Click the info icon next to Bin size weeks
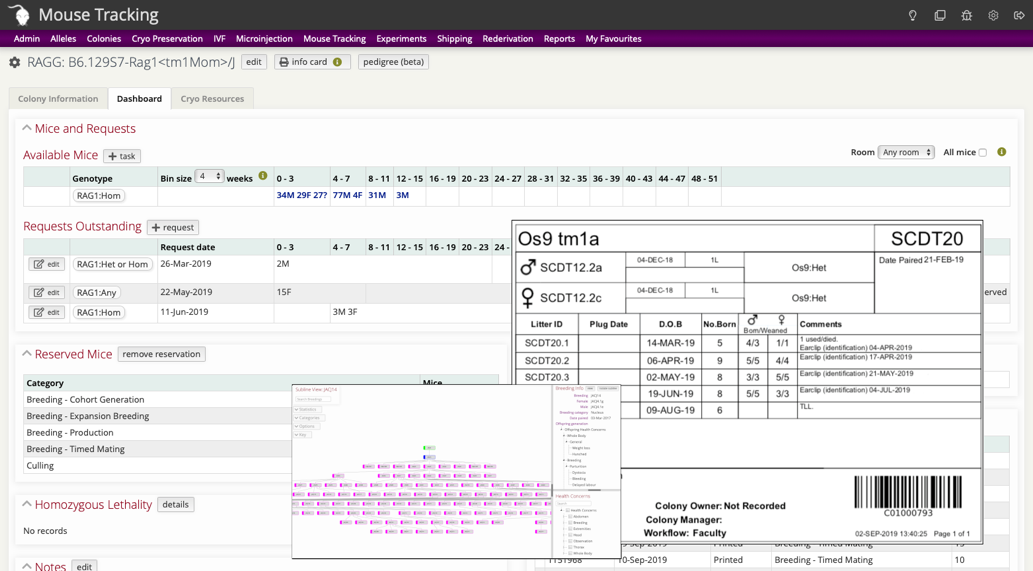The image size is (1033, 571). (x=263, y=176)
